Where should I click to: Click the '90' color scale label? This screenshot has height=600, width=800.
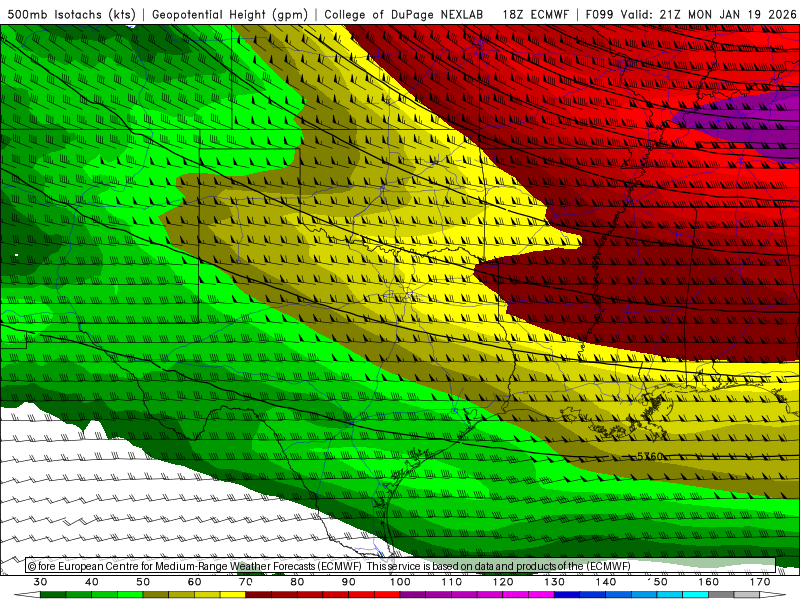[x=348, y=582]
